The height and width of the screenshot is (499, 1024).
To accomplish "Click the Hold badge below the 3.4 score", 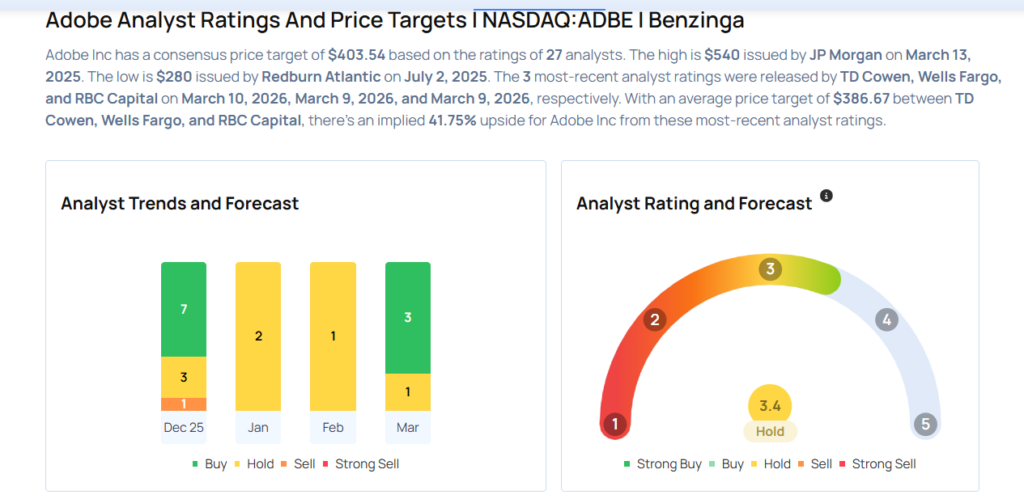I will click(x=770, y=432).
